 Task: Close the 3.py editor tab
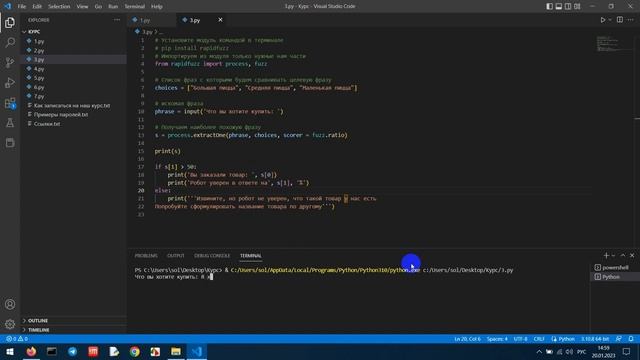click(220, 20)
